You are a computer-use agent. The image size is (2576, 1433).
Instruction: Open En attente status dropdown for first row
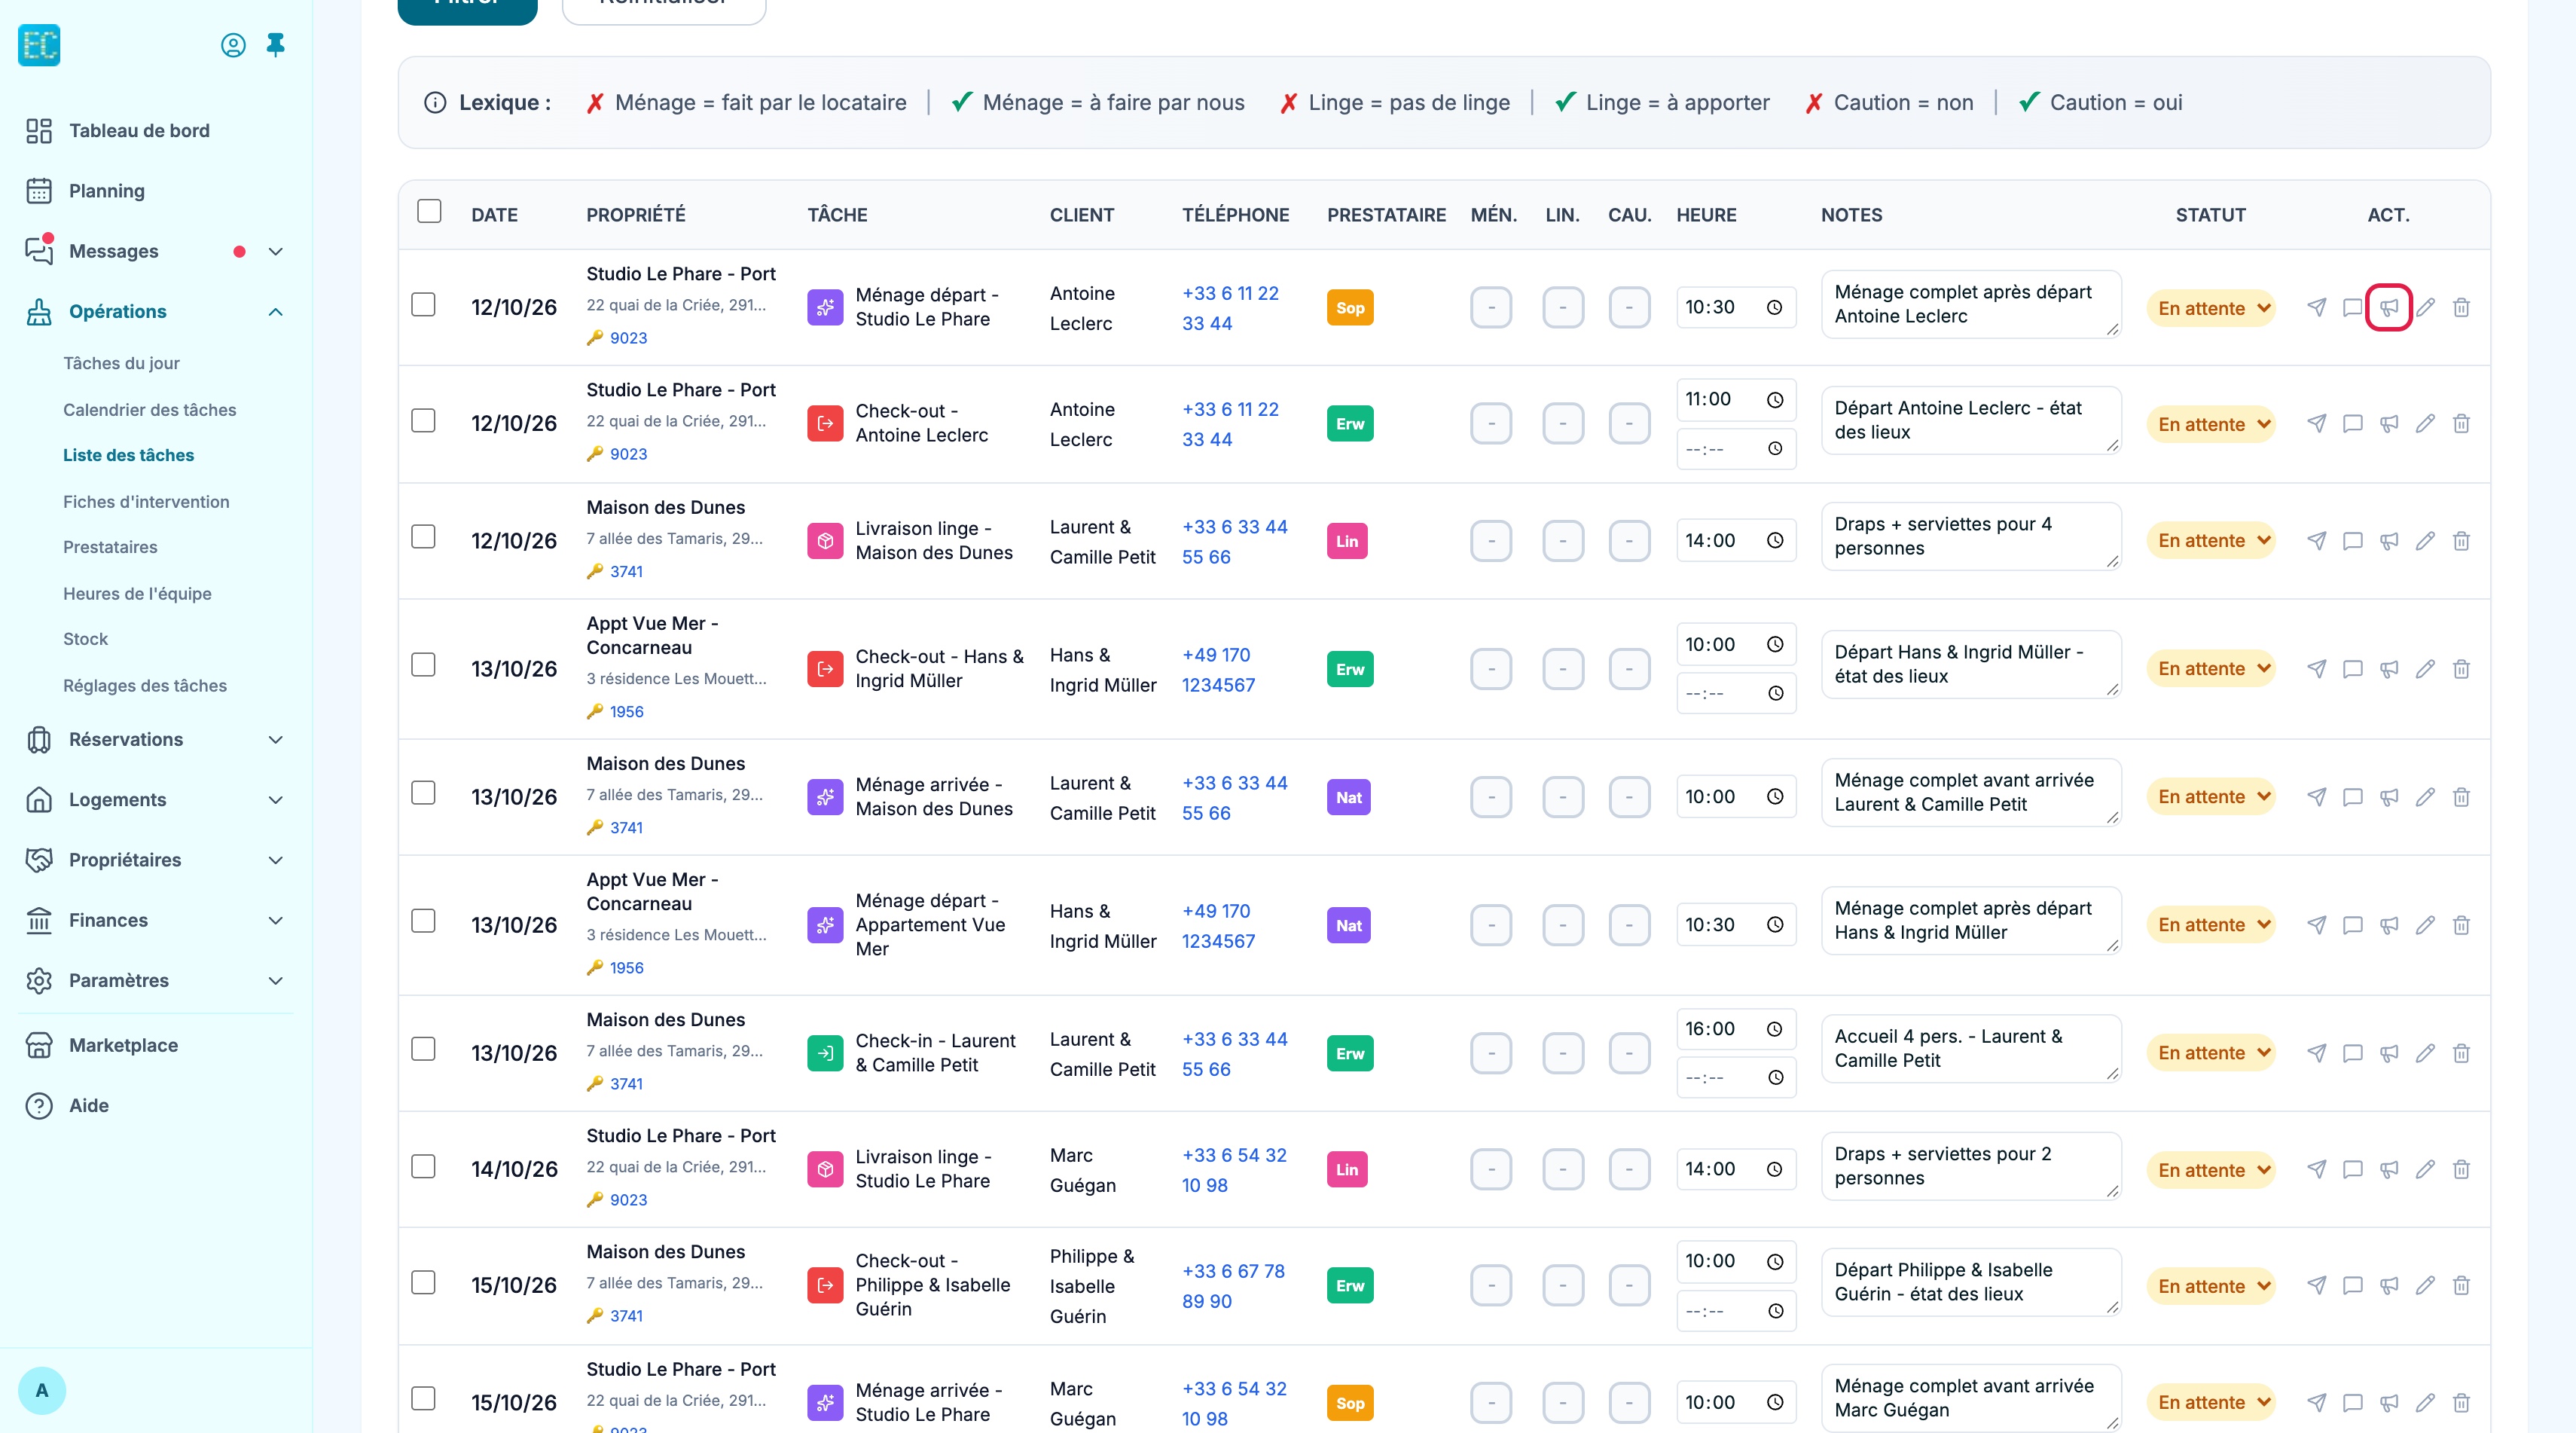point(2211,308)
